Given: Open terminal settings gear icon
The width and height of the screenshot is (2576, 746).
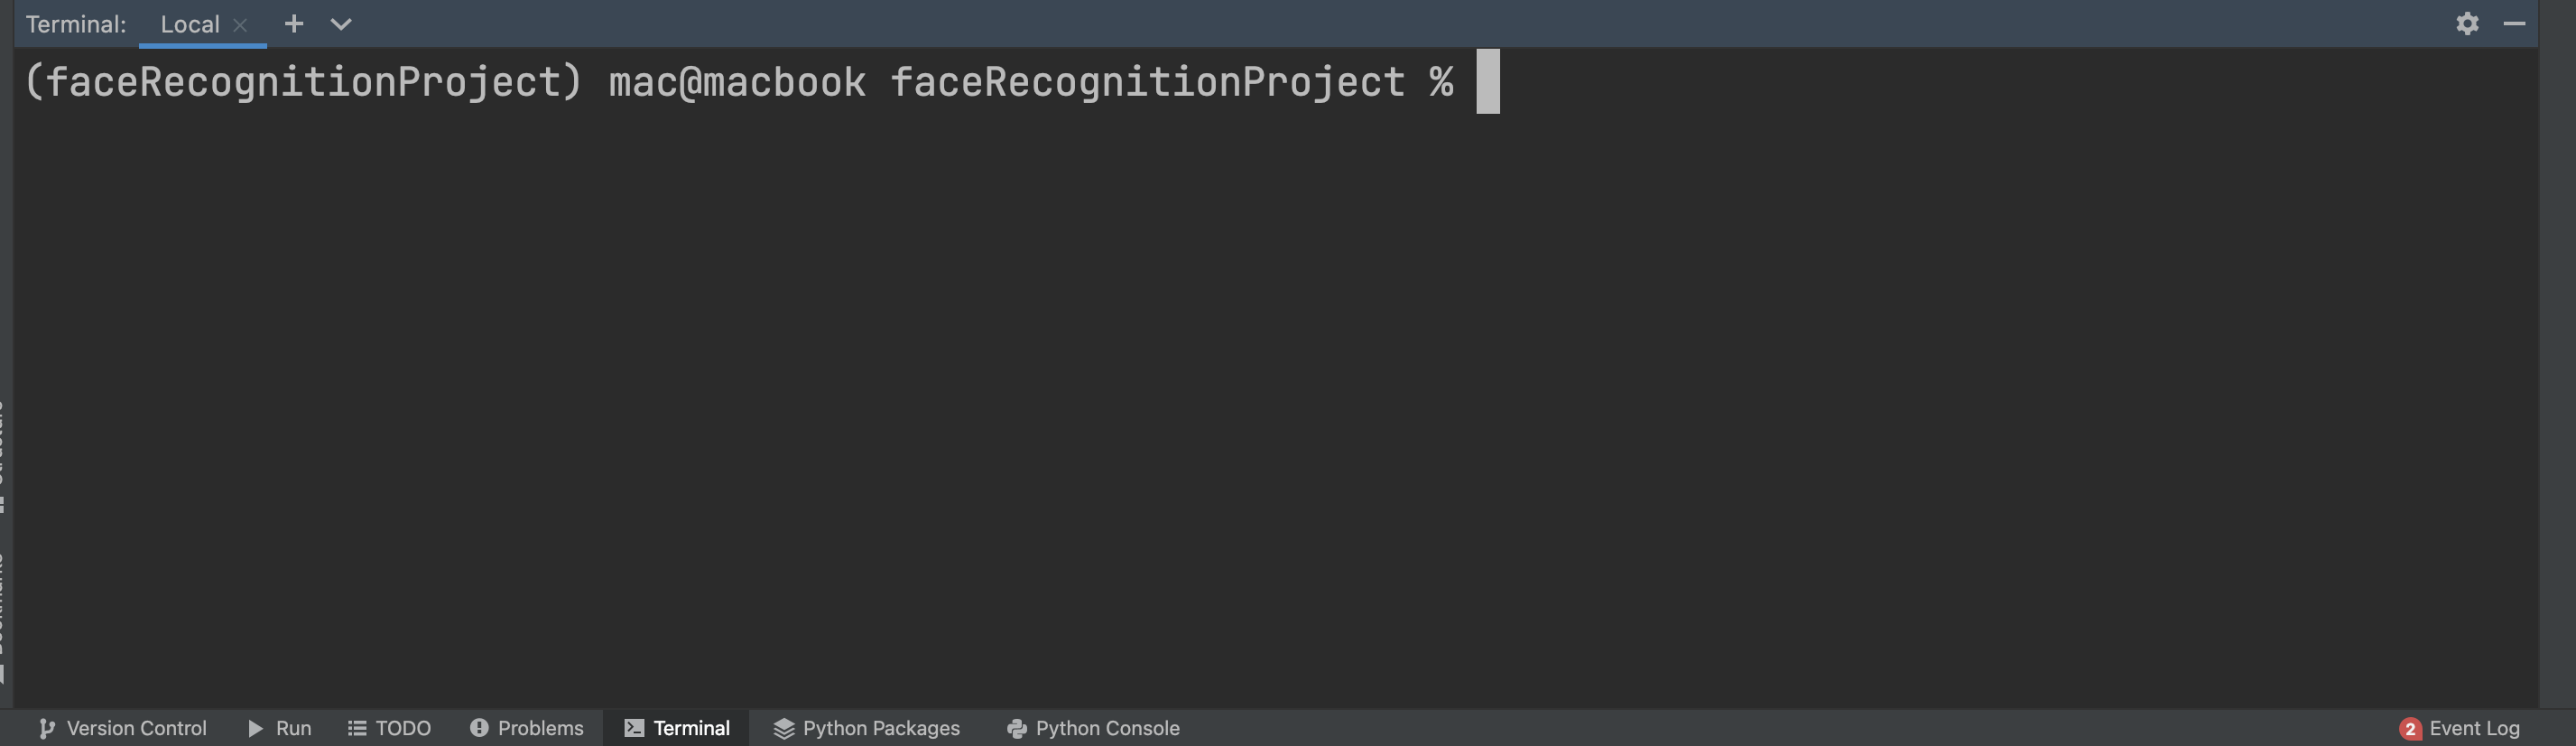Looking at the screenshot, I should coord(2467,23).
